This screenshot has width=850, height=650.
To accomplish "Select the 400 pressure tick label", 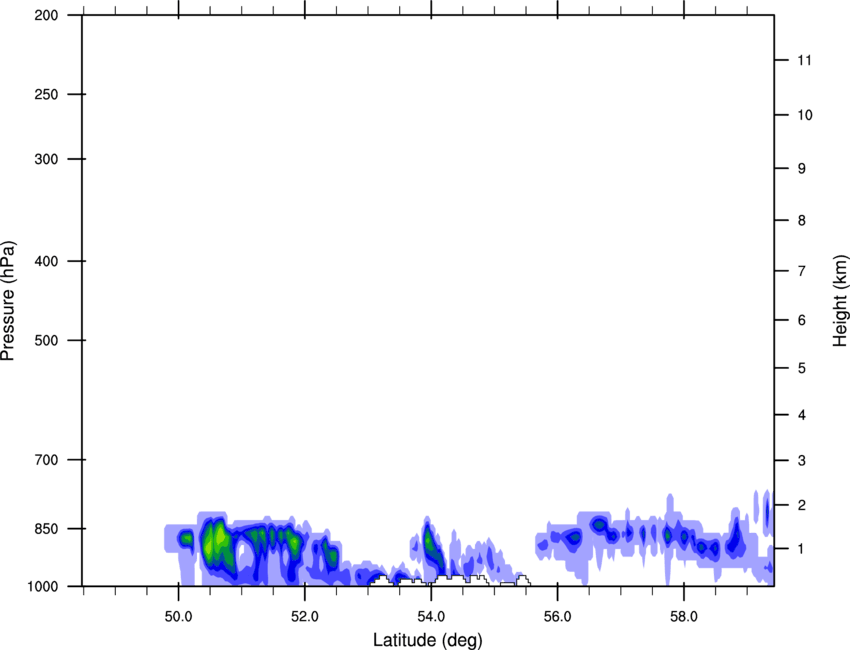I will (46, 261).
